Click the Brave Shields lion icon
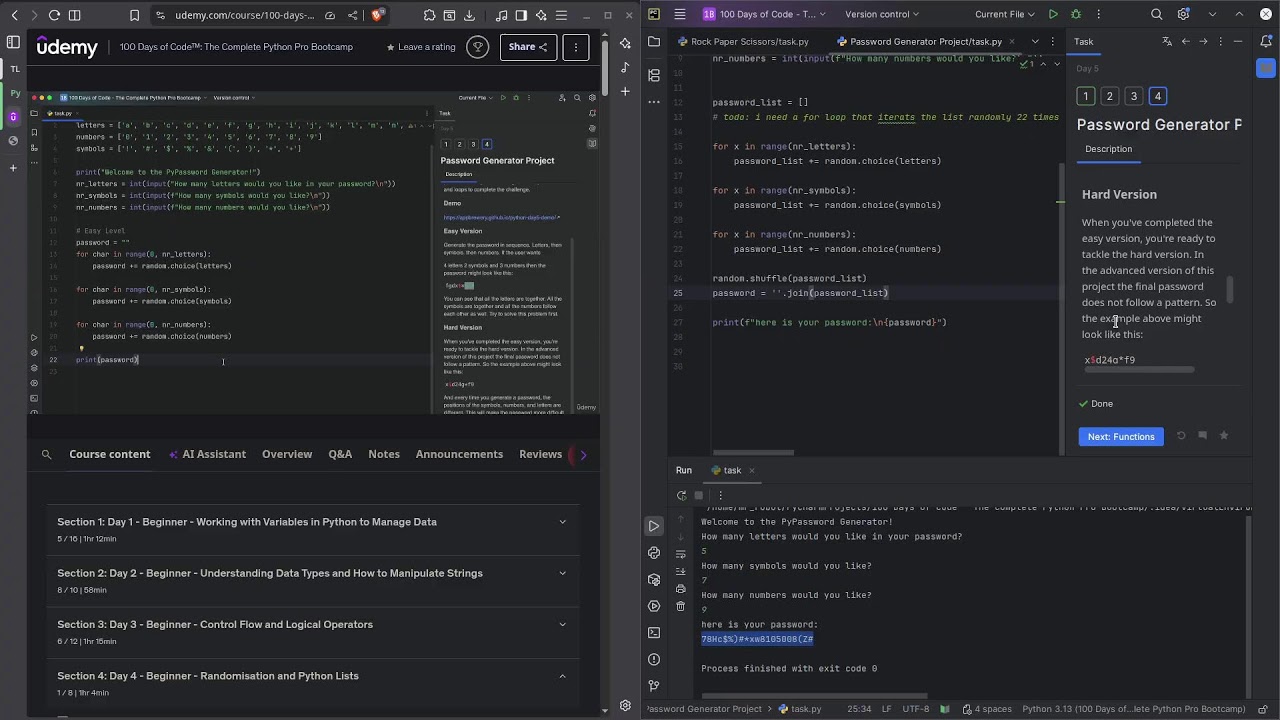The image size is (1280, 720). pos(377,15)
